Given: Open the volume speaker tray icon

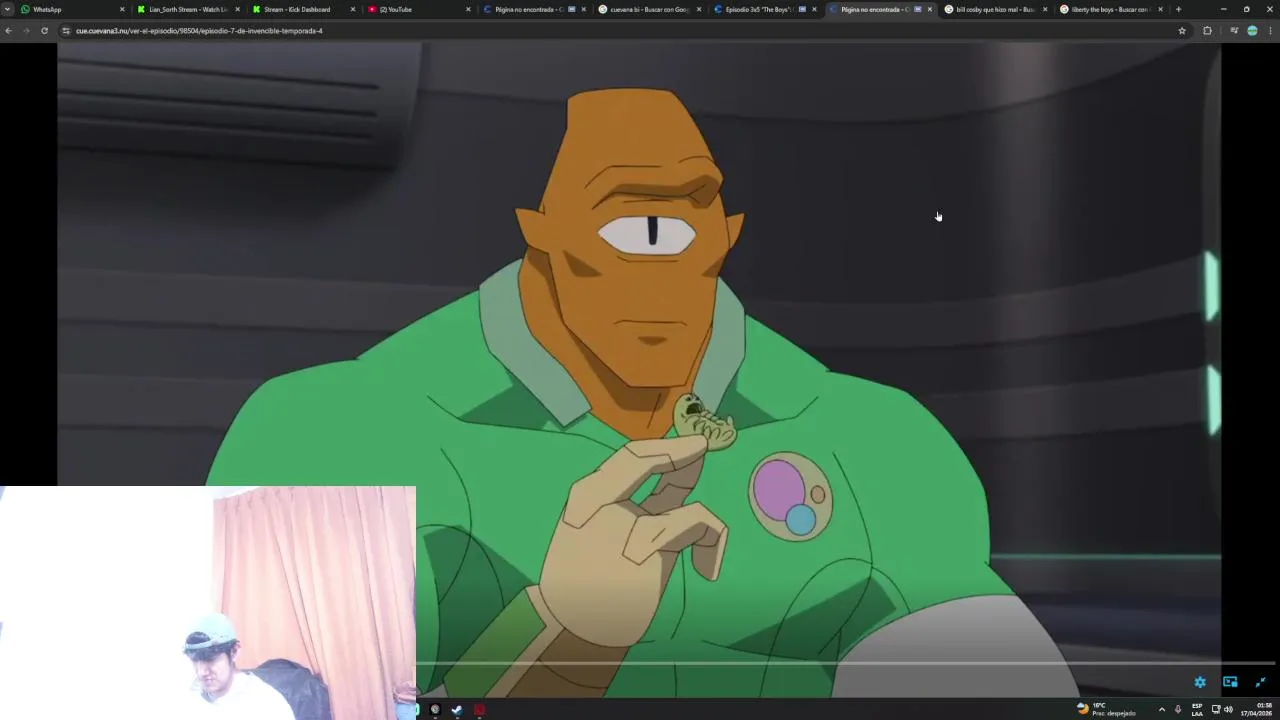Looking at the screenshot, I should pyautogui.click(x=1228, y=709).
